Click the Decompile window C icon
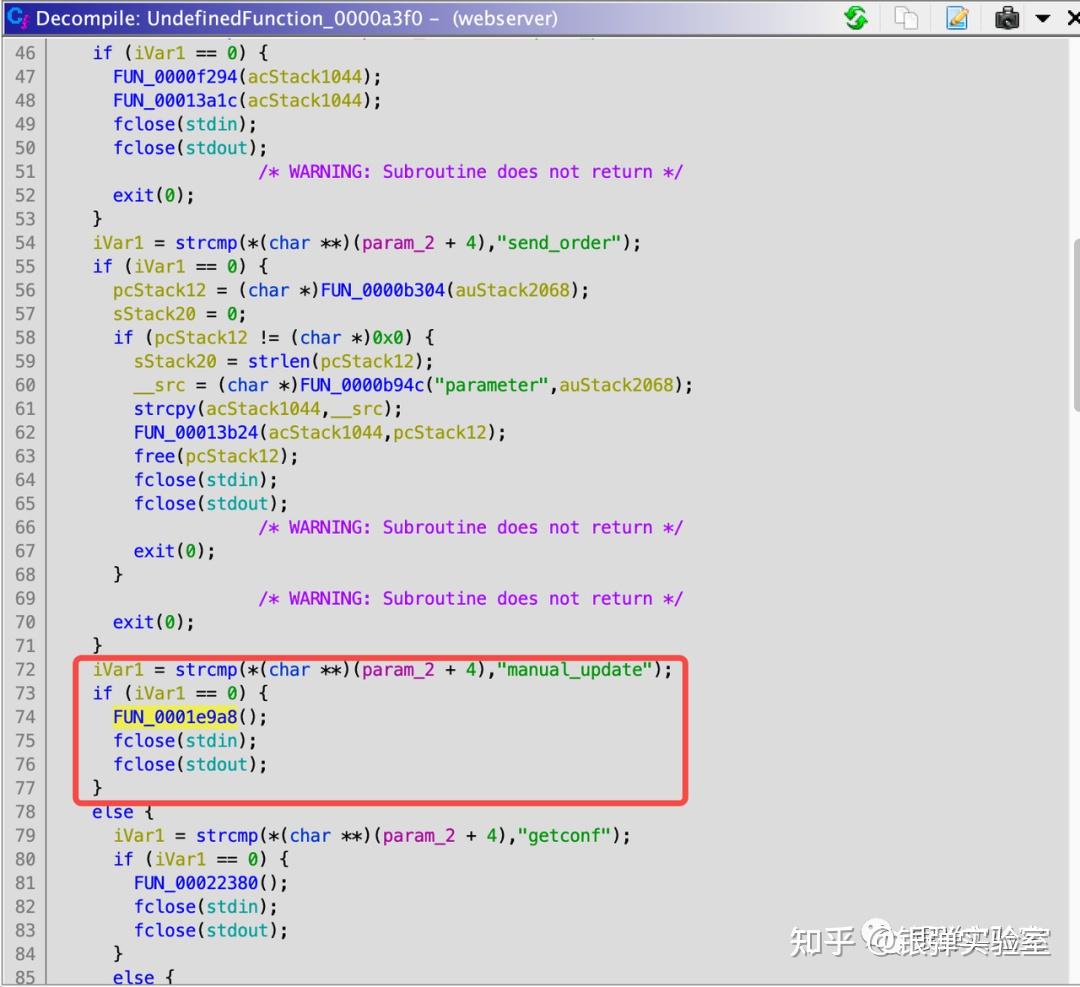 pos(17,17)
